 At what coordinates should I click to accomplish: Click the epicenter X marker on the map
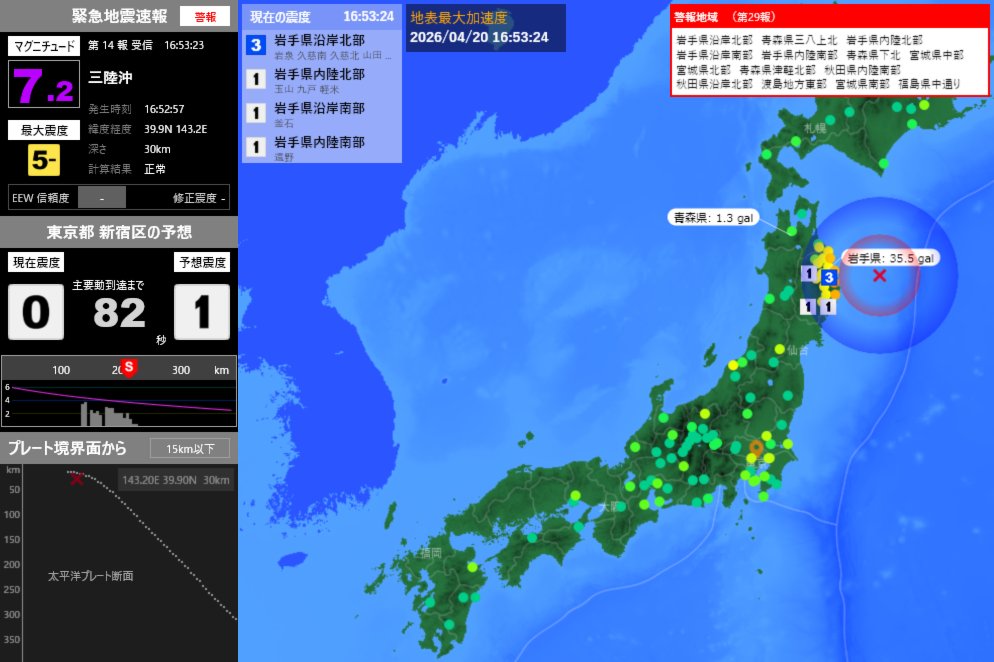[x=880, y=277]
